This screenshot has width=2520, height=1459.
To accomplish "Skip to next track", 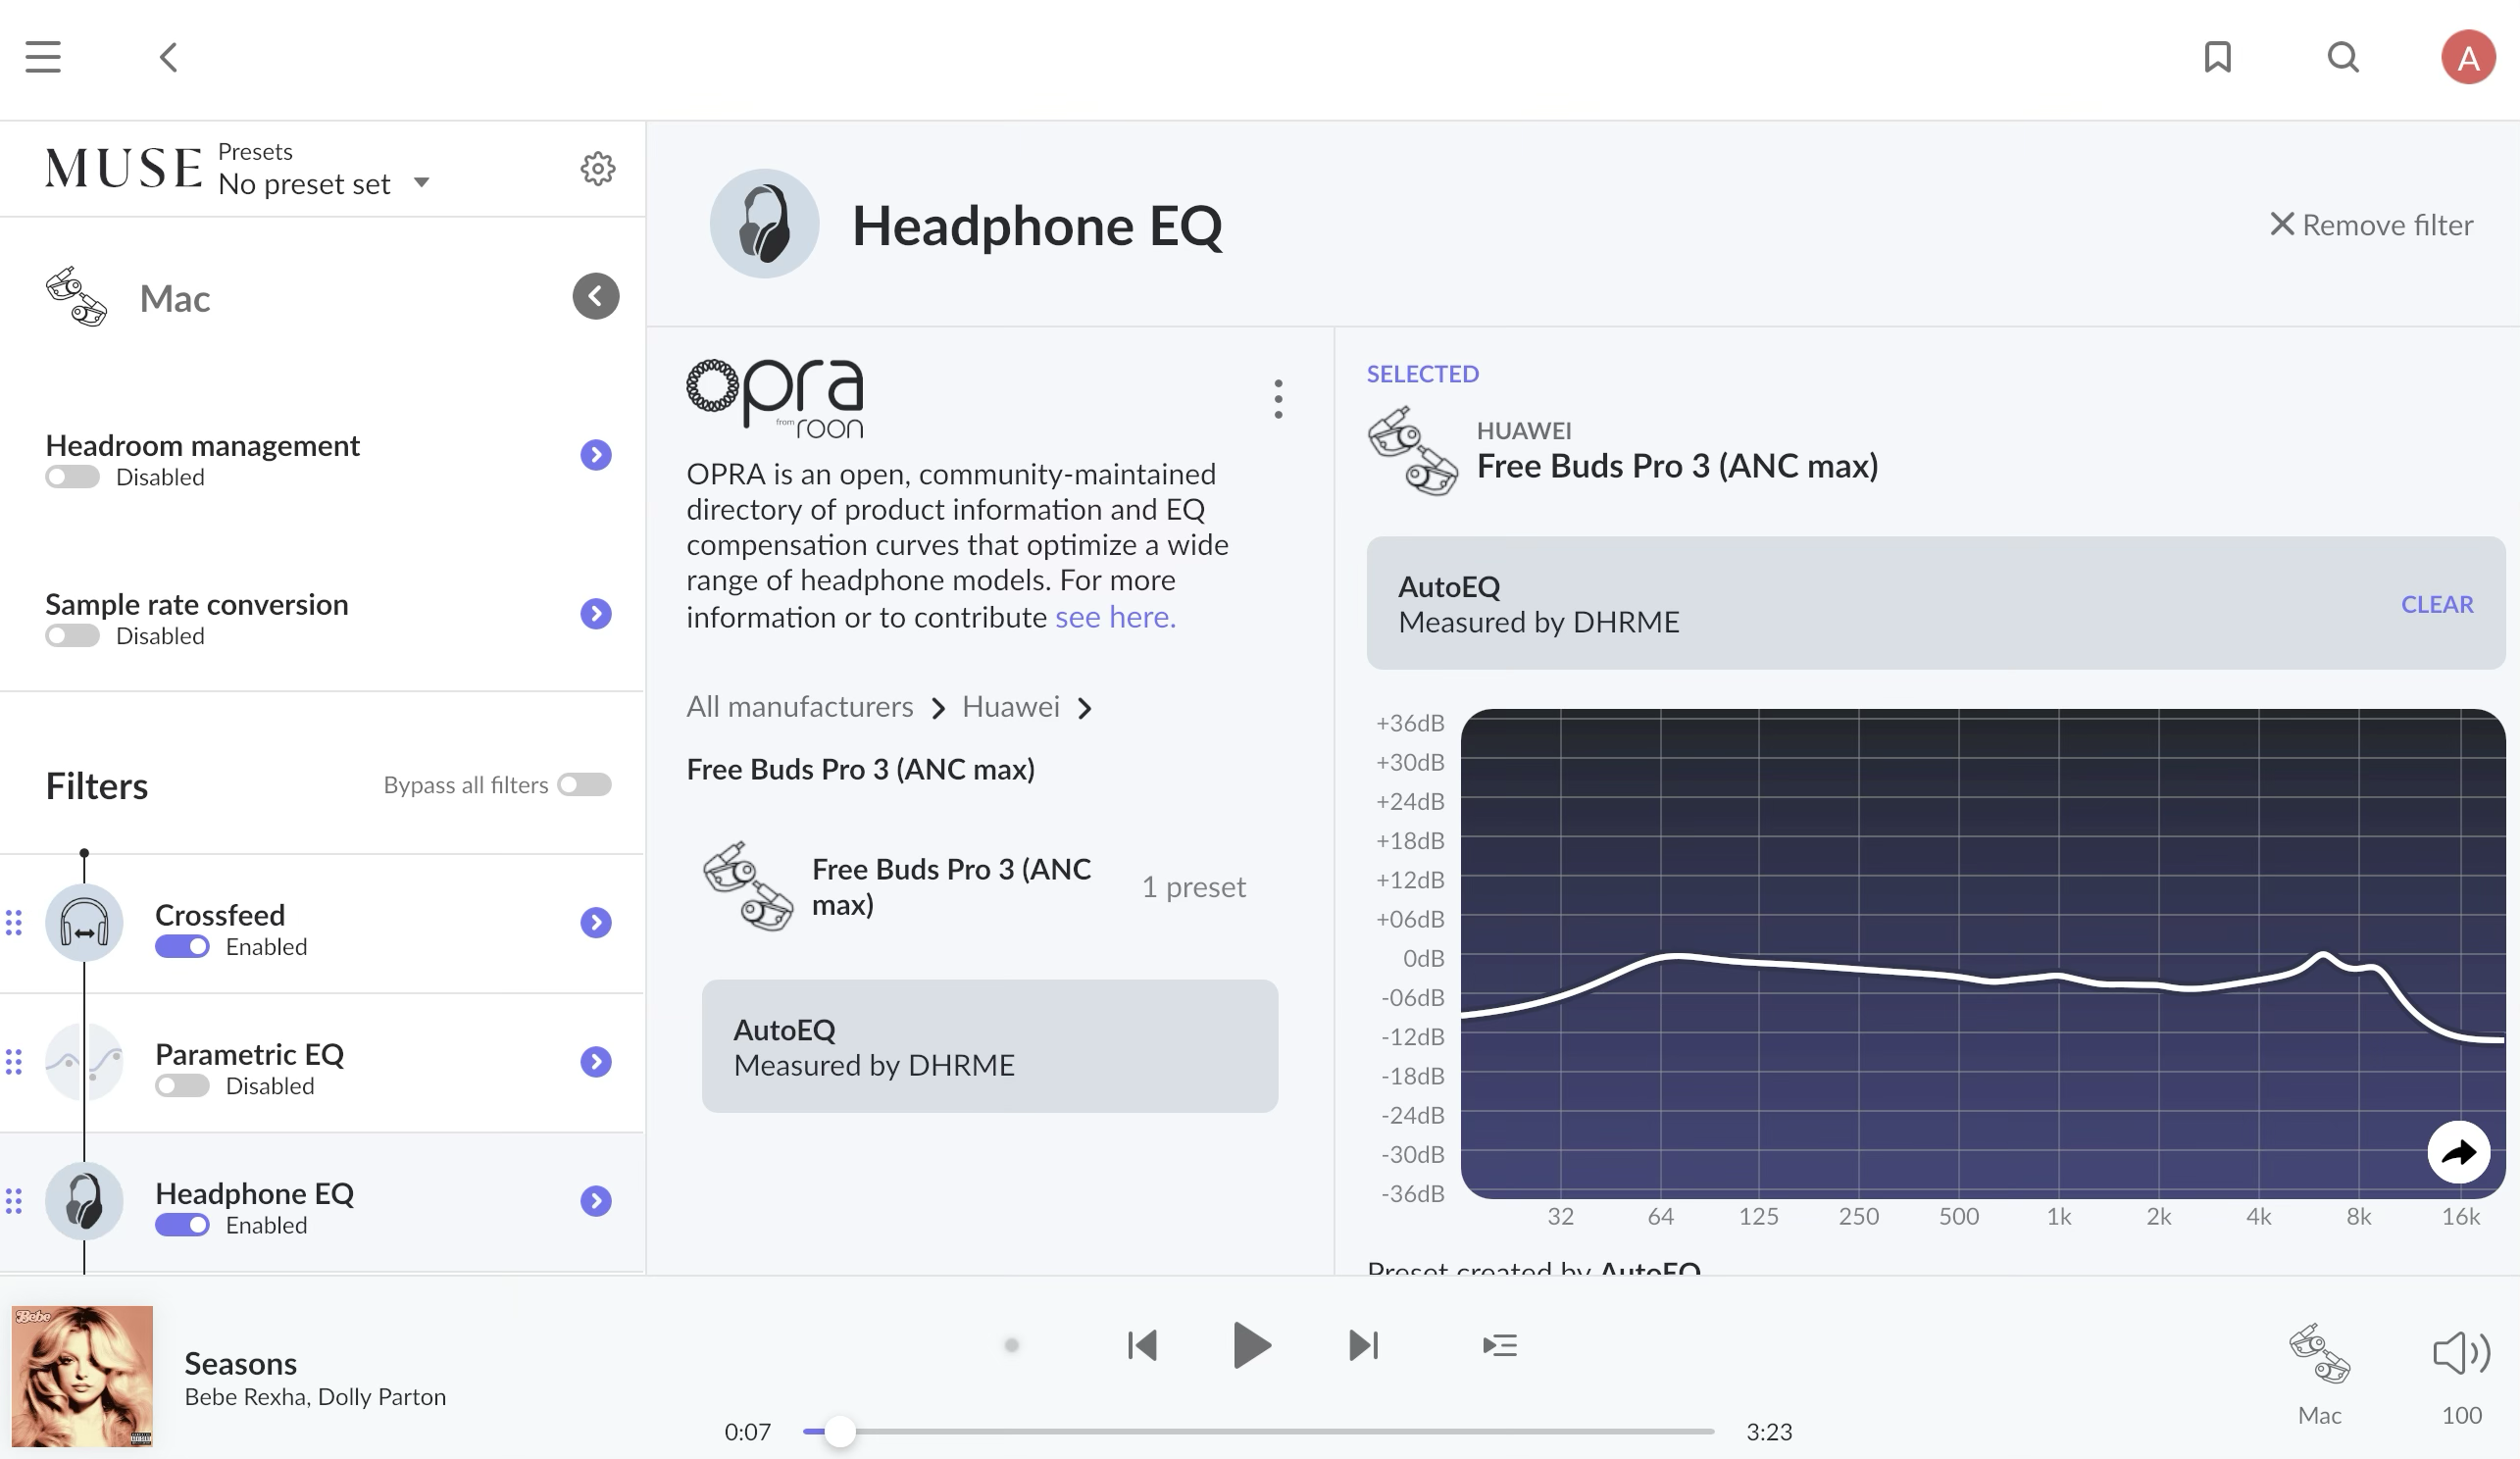I will [x=1364, y=1345].
